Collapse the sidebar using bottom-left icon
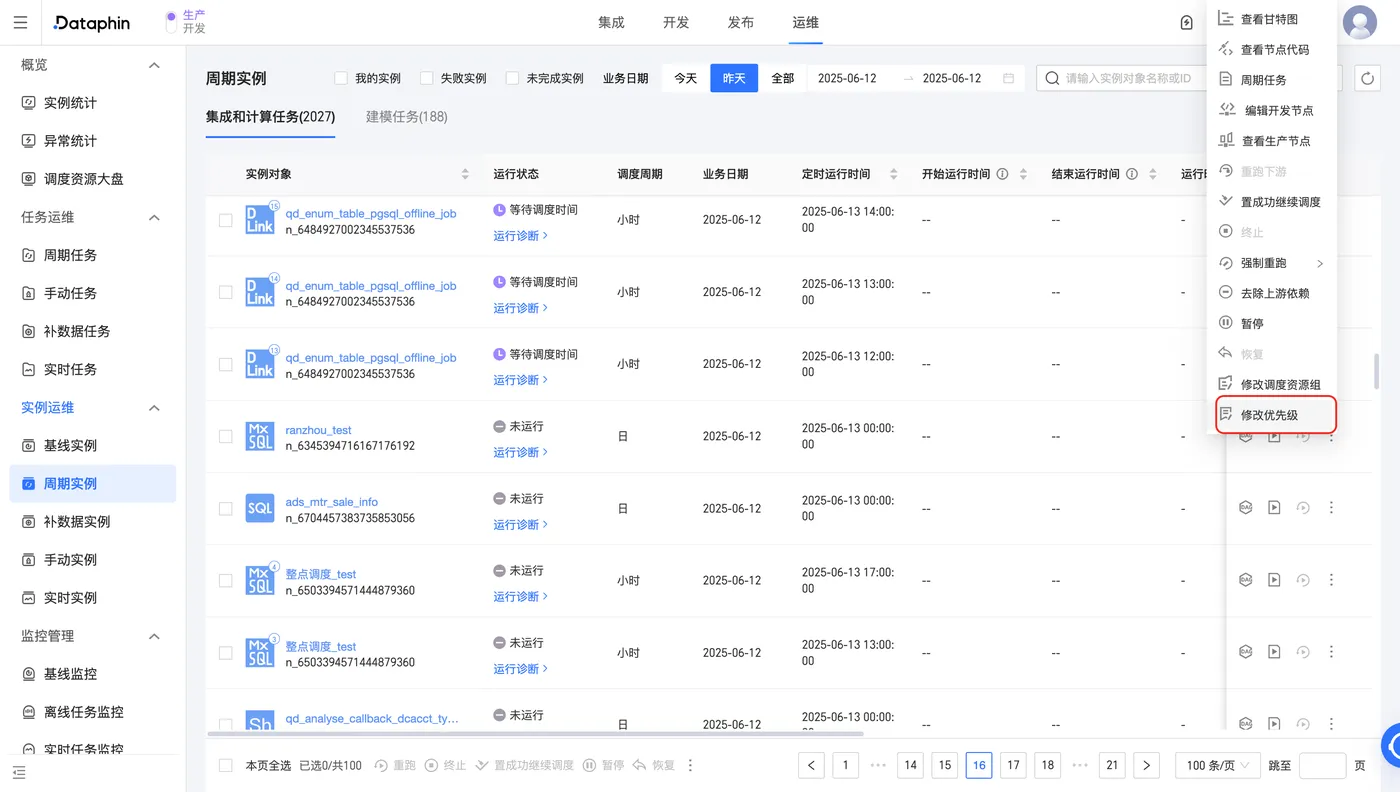The width and height of the screenshot is (1400, 792). [19, 772]
